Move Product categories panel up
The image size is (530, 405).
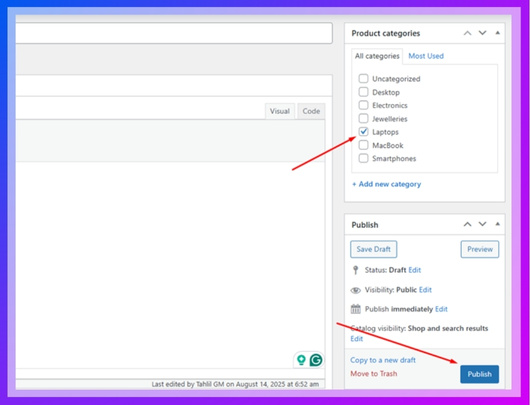(467, 33)
